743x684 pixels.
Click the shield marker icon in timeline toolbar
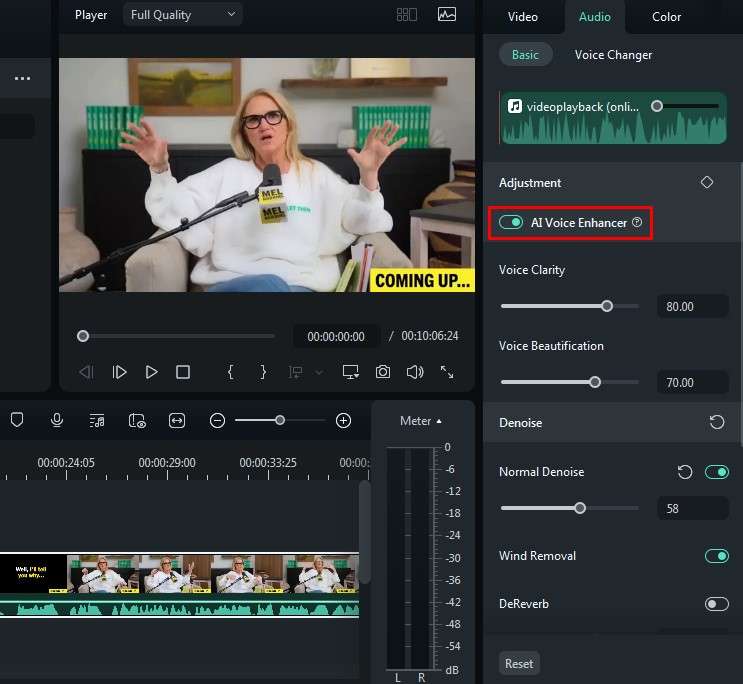[x=17, y=420]
